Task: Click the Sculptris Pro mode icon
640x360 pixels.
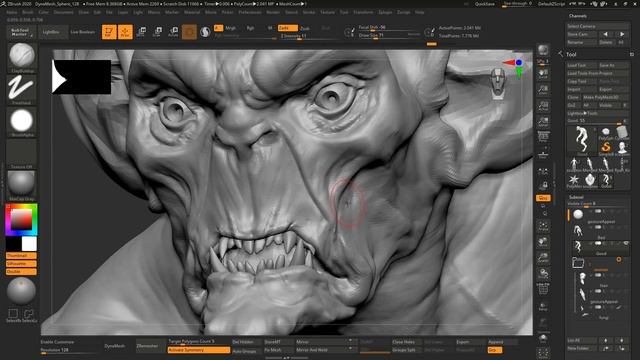Action: point(205,32)
